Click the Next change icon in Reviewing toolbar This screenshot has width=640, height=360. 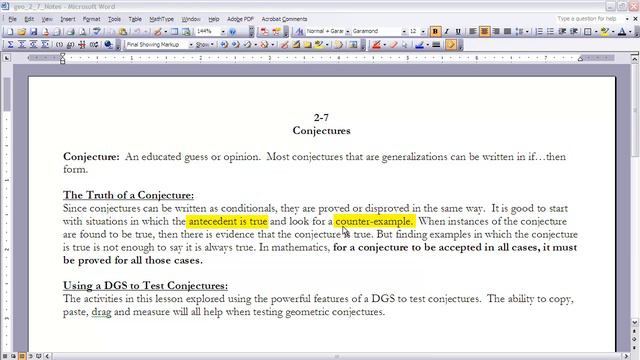[236, 44]
